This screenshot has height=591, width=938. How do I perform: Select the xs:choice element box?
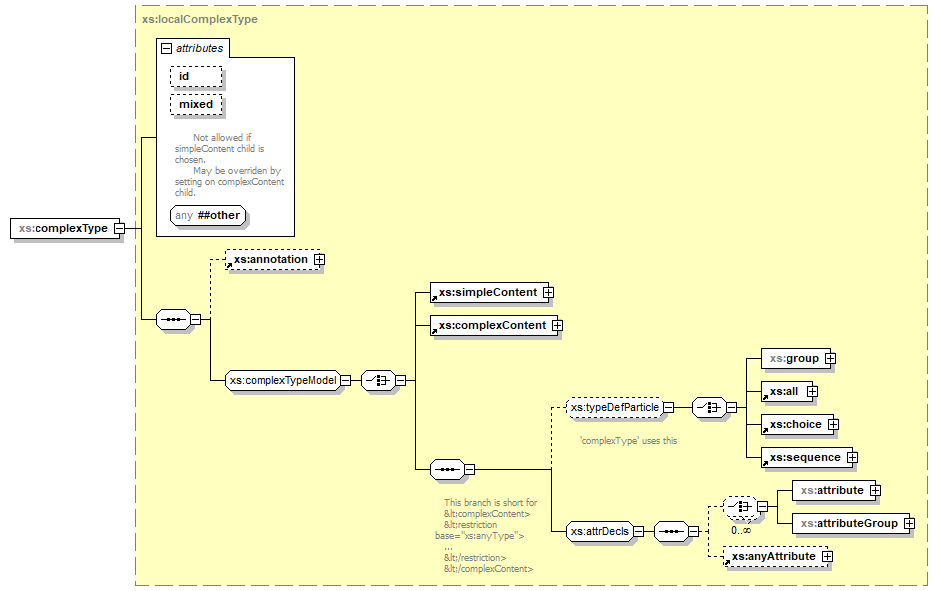[x=794, y=424]
